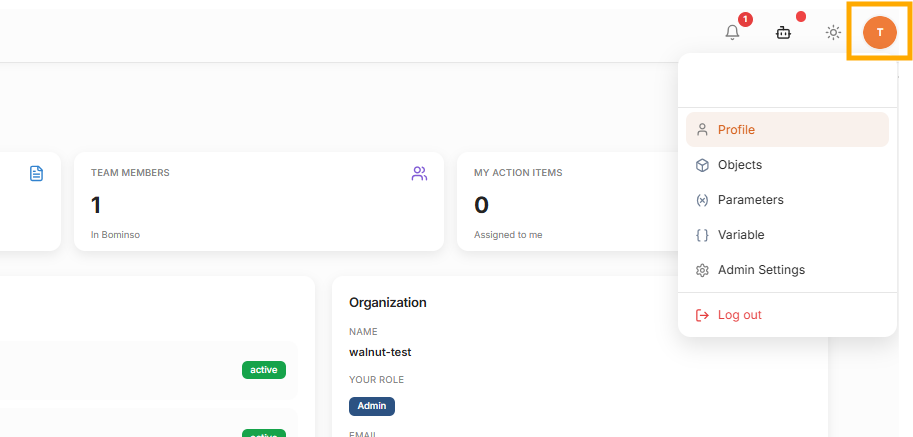Select the walnut-test organization name
The width and height of the screenshot is (913, 437).
(x=380, y=352)
